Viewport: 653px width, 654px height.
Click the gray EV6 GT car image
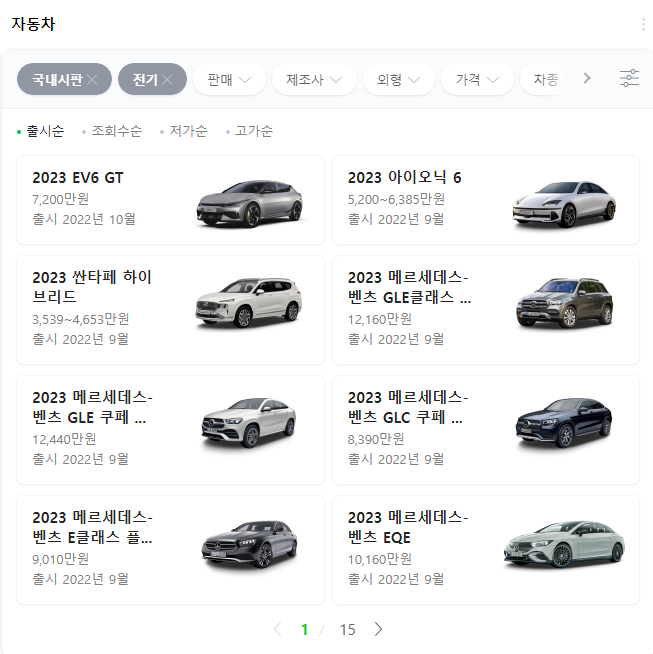249,204
